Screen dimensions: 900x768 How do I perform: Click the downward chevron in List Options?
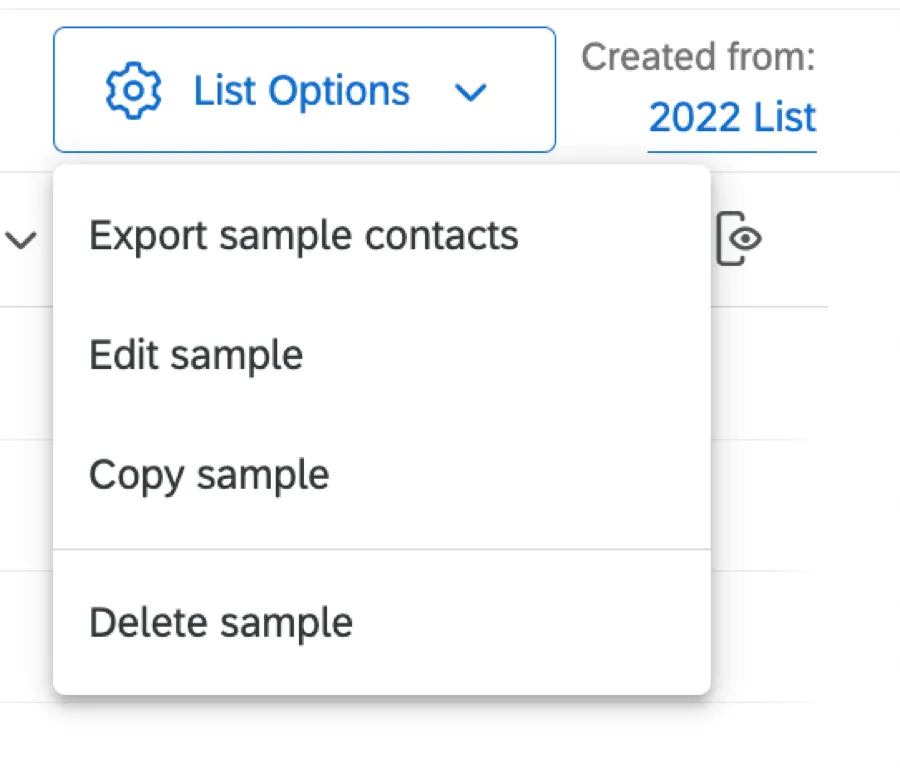pos(472,92)
